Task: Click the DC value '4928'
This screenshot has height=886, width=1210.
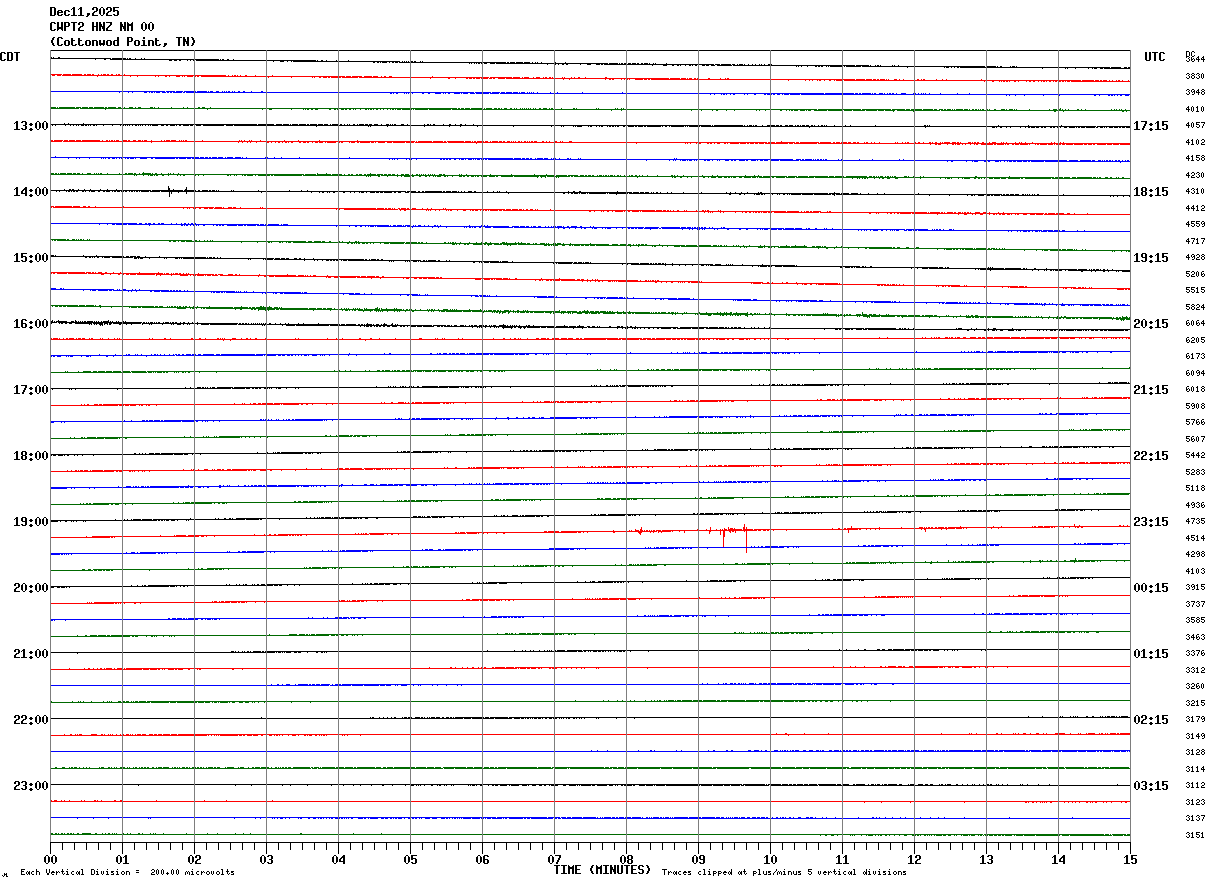Action: click(1195, 258)
